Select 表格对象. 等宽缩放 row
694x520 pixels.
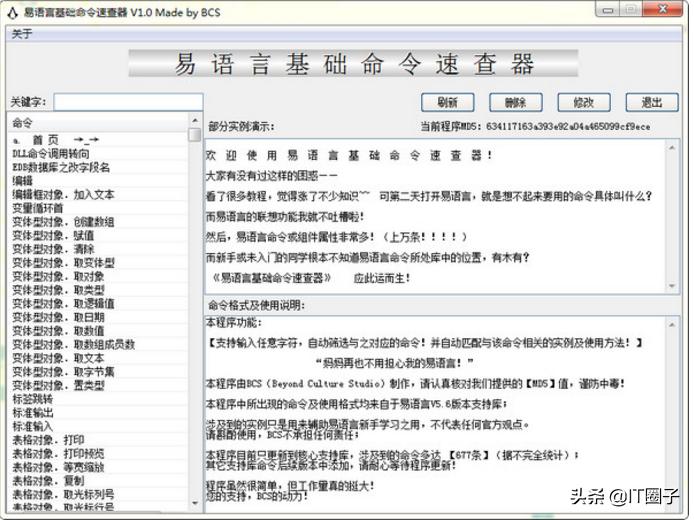(98, 467)
